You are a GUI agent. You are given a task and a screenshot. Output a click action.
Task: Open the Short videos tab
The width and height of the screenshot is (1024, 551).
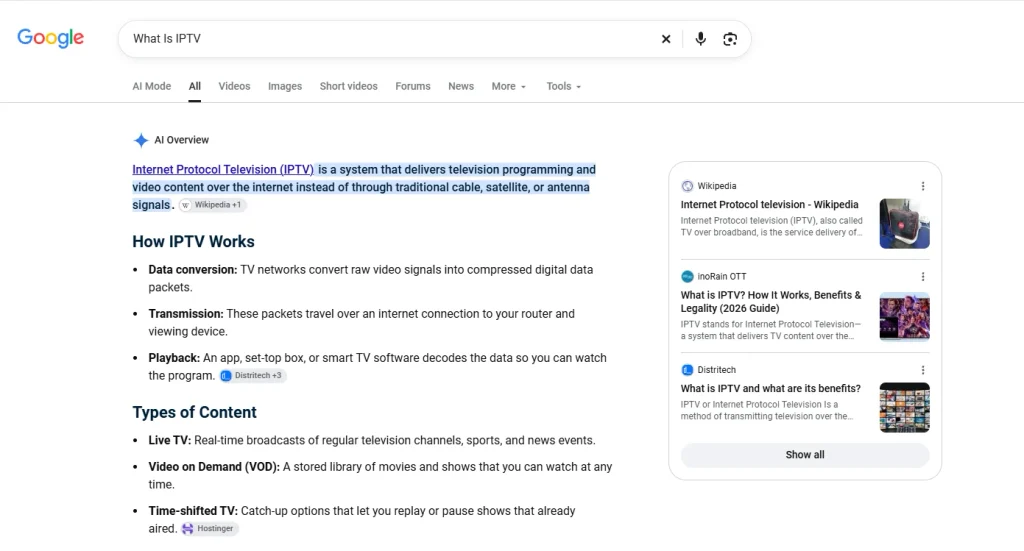pos(349,86)
